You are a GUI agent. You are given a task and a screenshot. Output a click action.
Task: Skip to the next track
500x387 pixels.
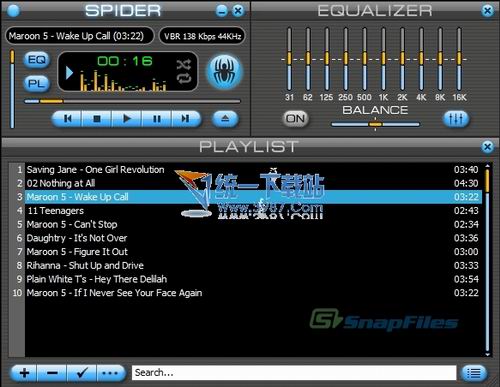(186, 119)
